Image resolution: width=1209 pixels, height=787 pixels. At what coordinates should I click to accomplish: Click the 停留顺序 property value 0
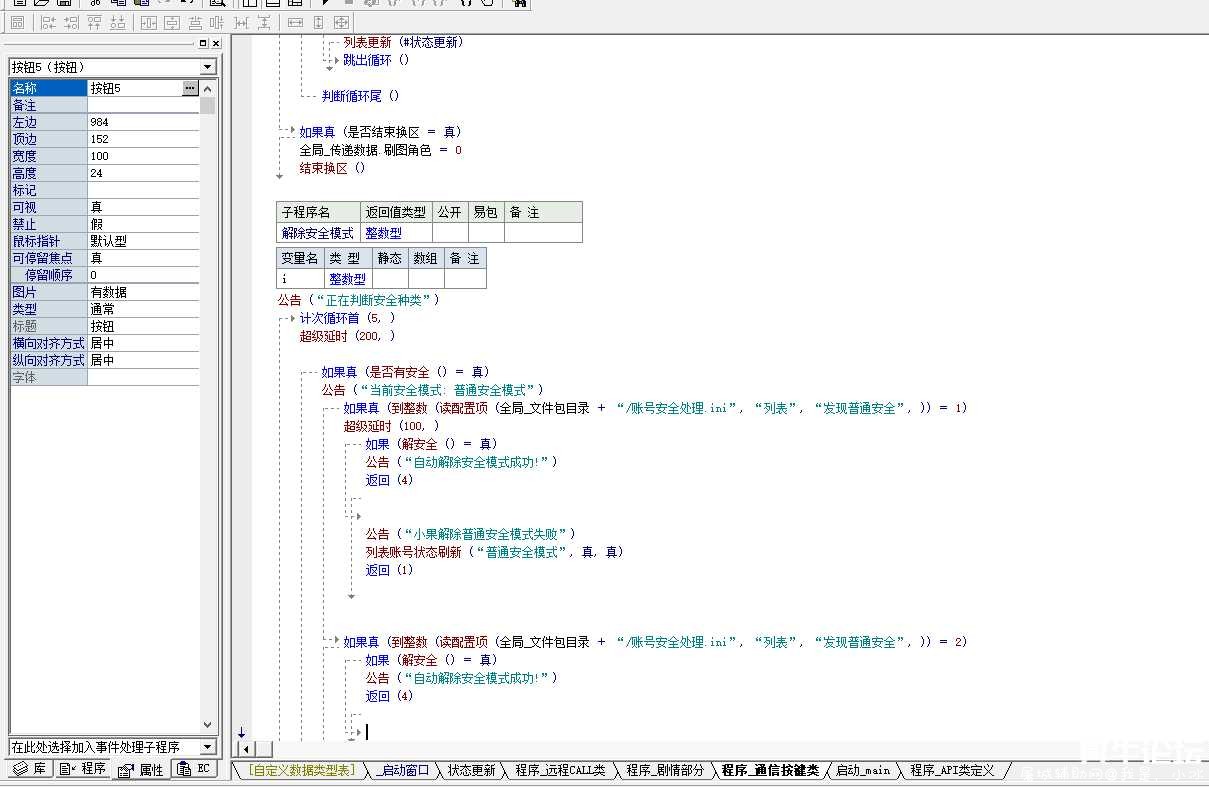click(144, 275)
